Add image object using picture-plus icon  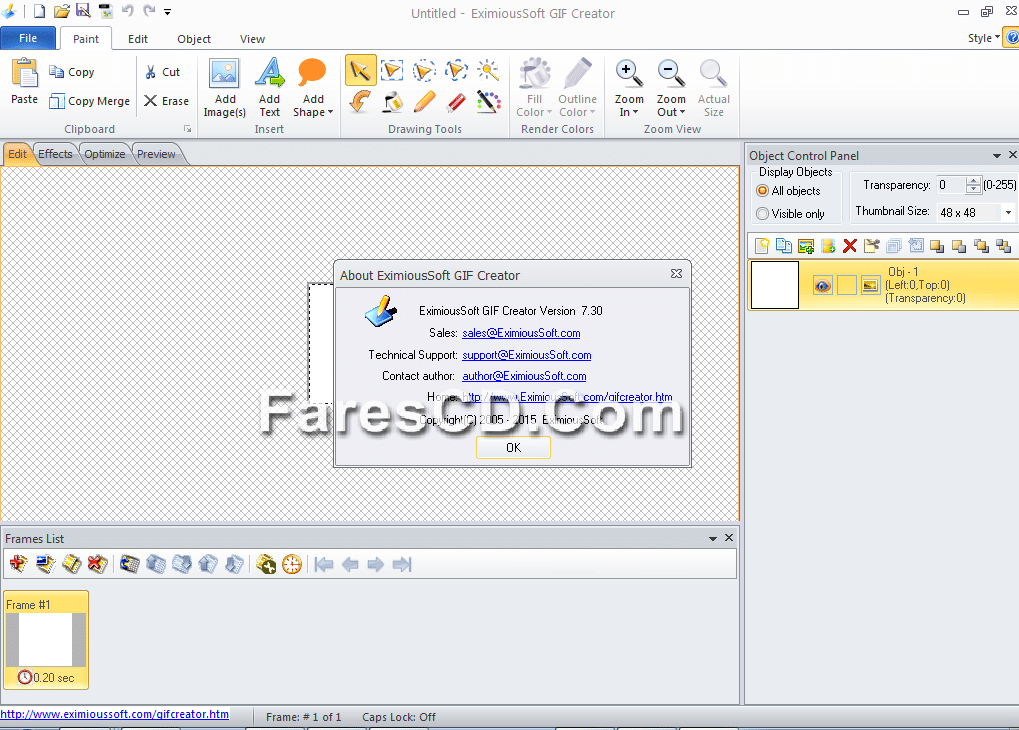(x=806, y=246)
